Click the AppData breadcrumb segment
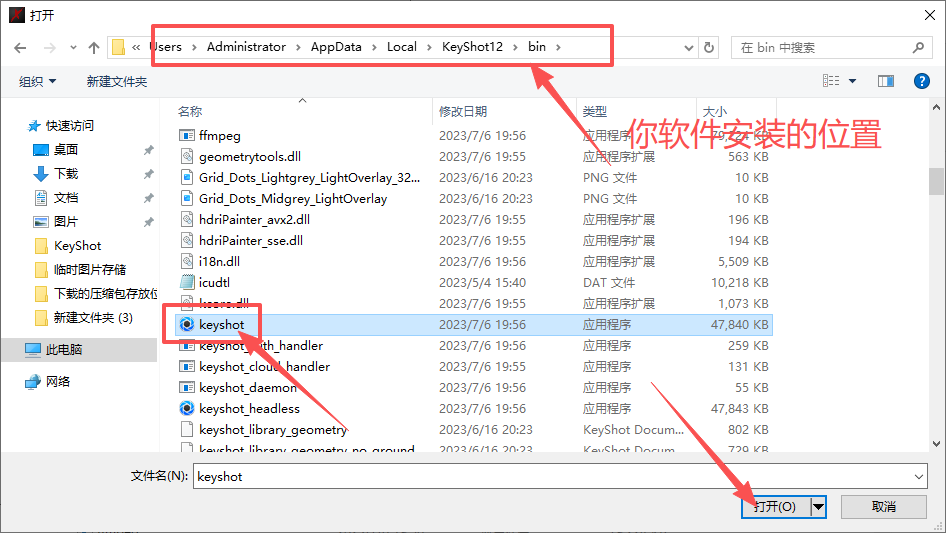The image size is (946, 533). (336, 47)
